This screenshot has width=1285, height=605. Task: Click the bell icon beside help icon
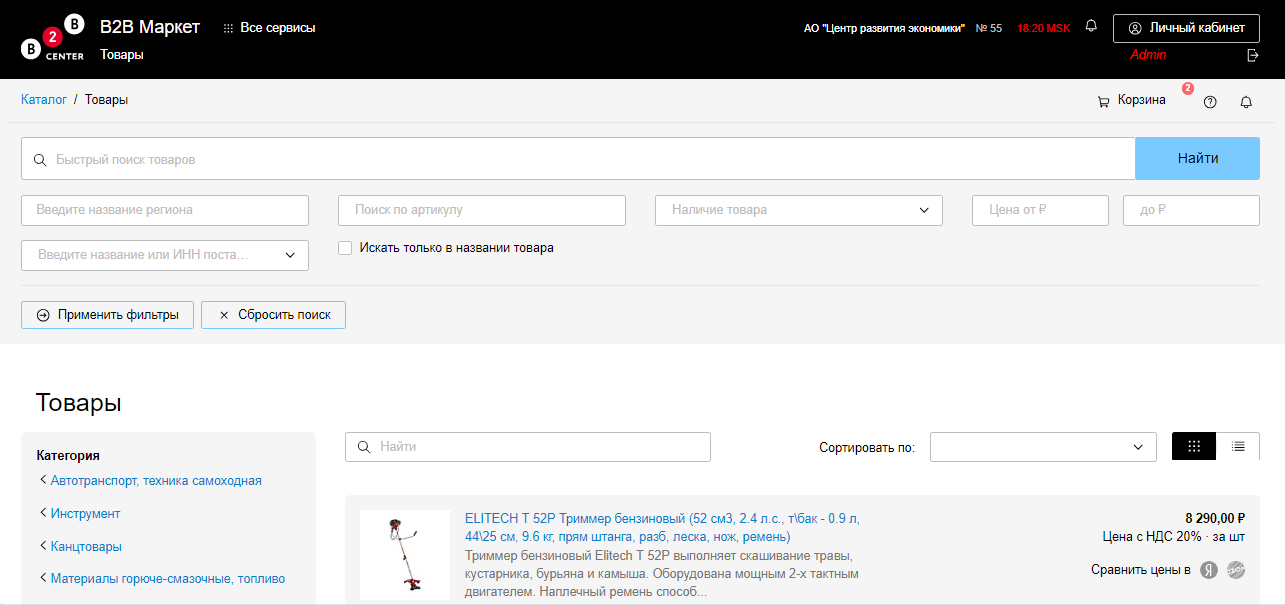click(x=1246, y=102)
